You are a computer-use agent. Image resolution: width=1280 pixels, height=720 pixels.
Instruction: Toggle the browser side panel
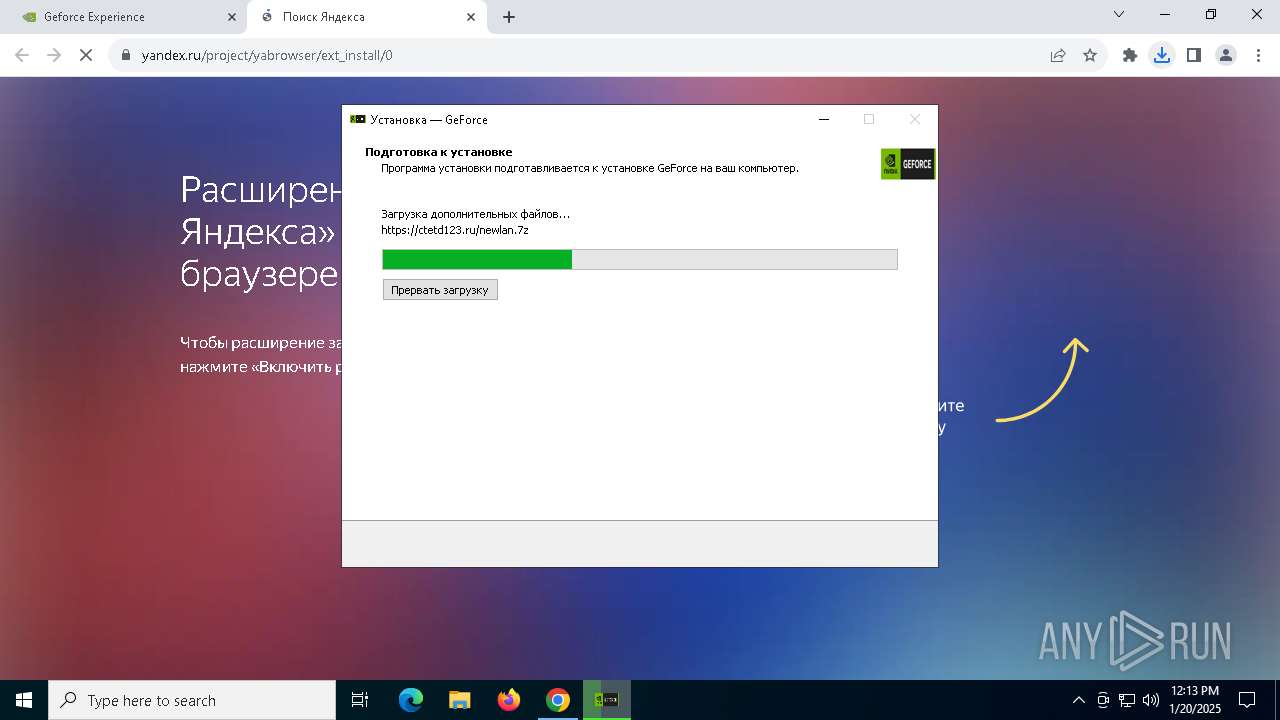tap(1194, 55)
